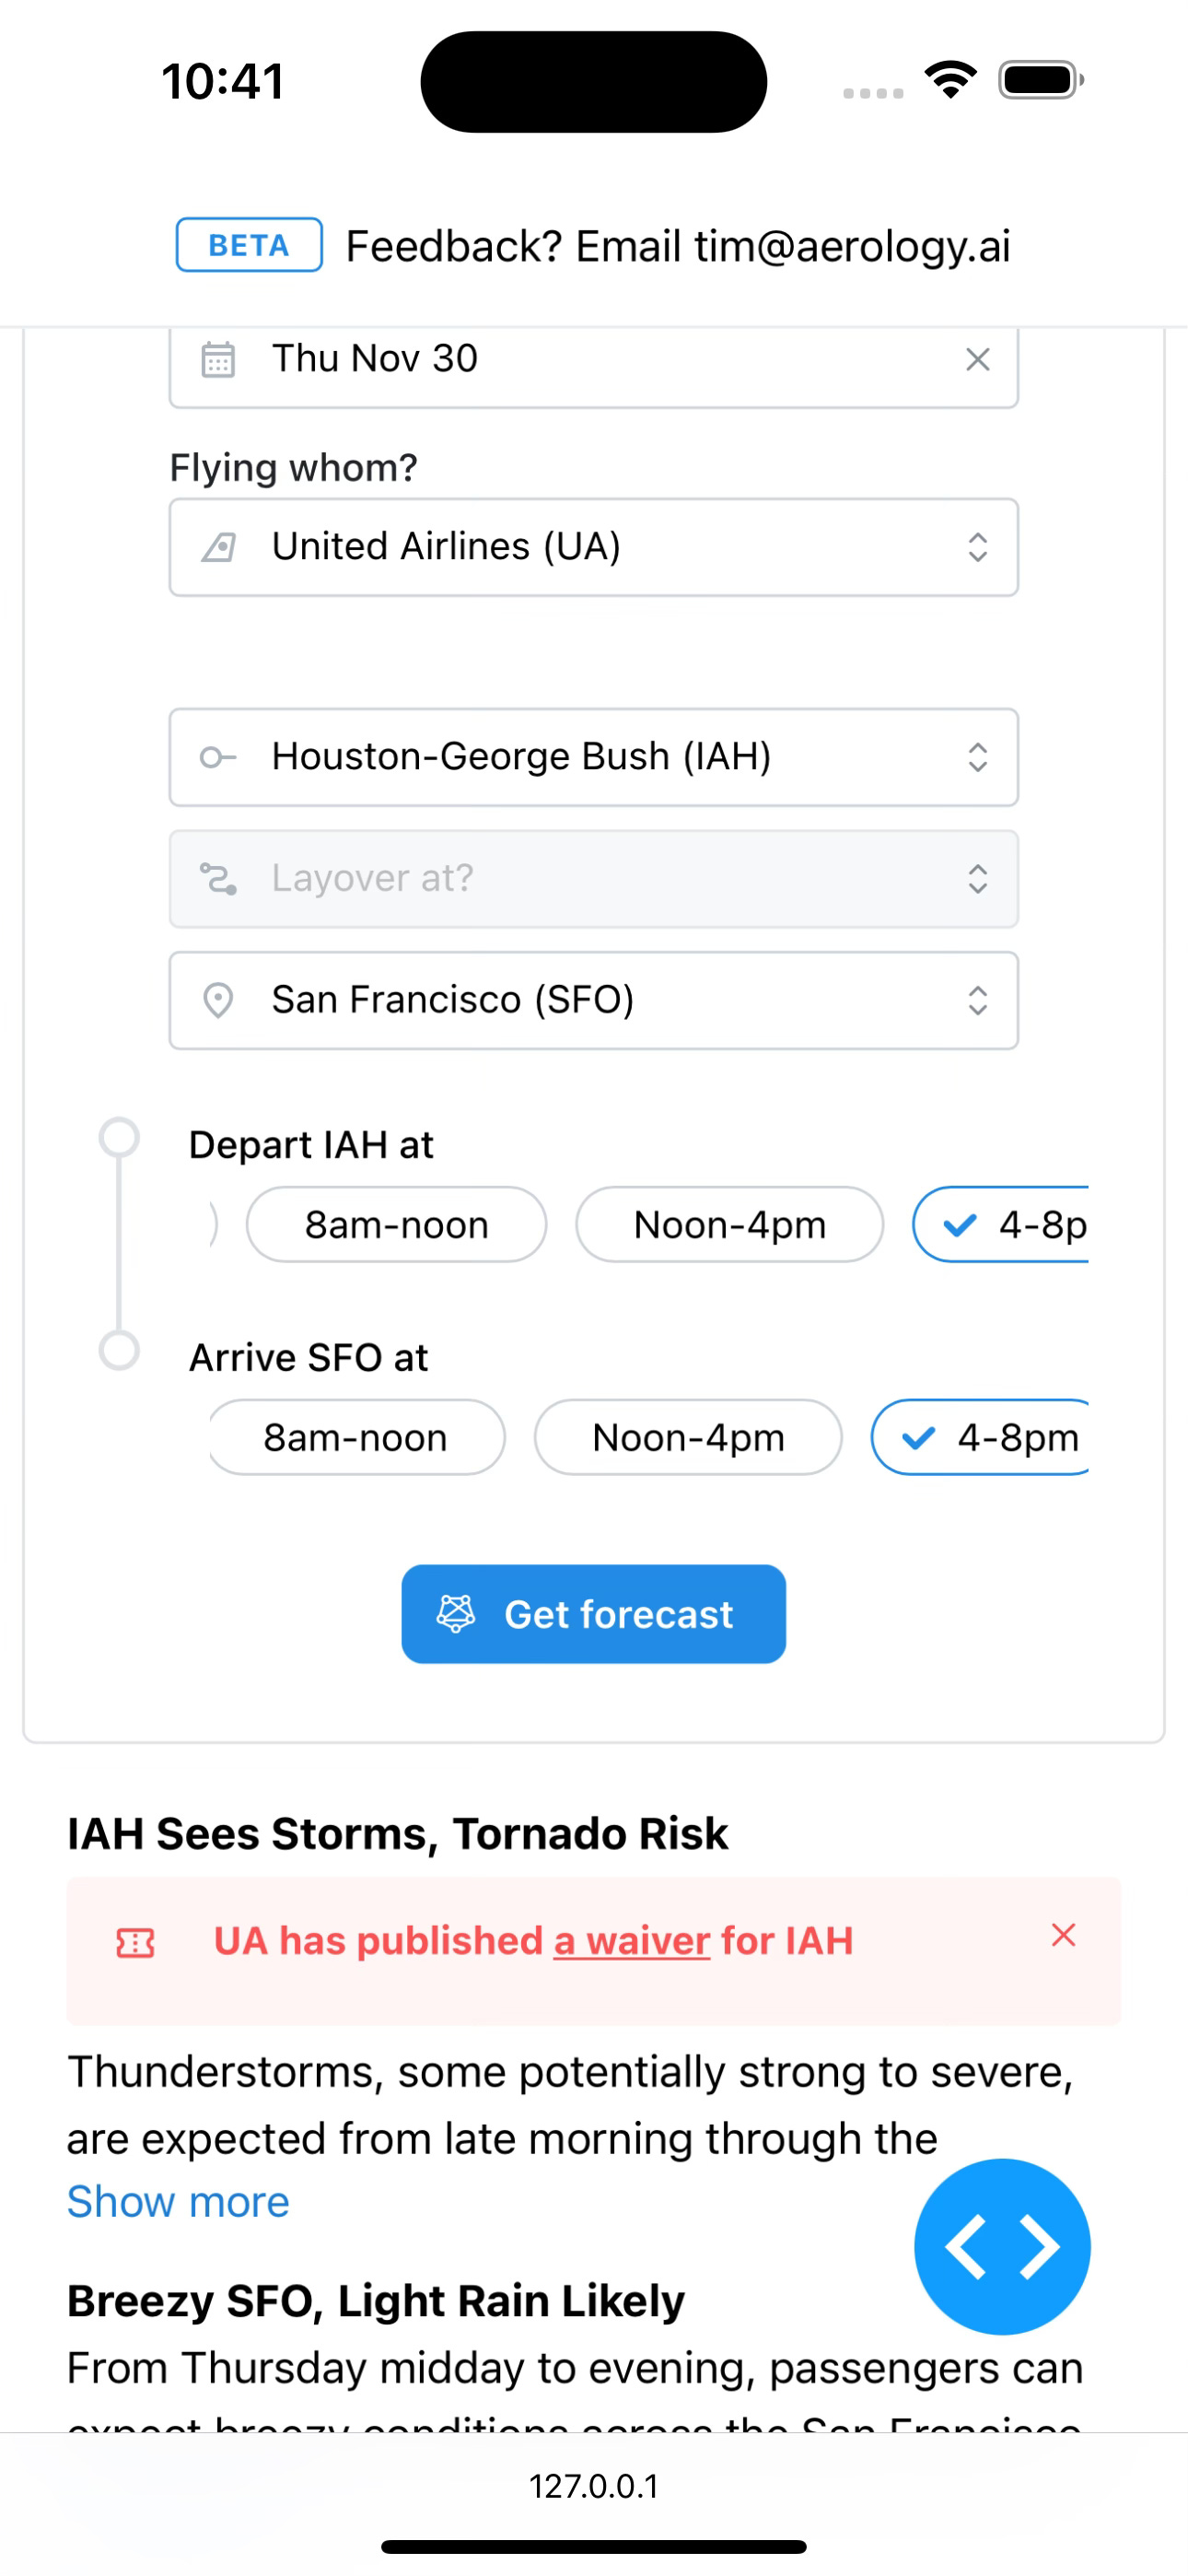This screenshot has height=2576, width=1188.
Task: Deselect the 4-8pm Arrive SFO chip
Action: coord(981,1437)
